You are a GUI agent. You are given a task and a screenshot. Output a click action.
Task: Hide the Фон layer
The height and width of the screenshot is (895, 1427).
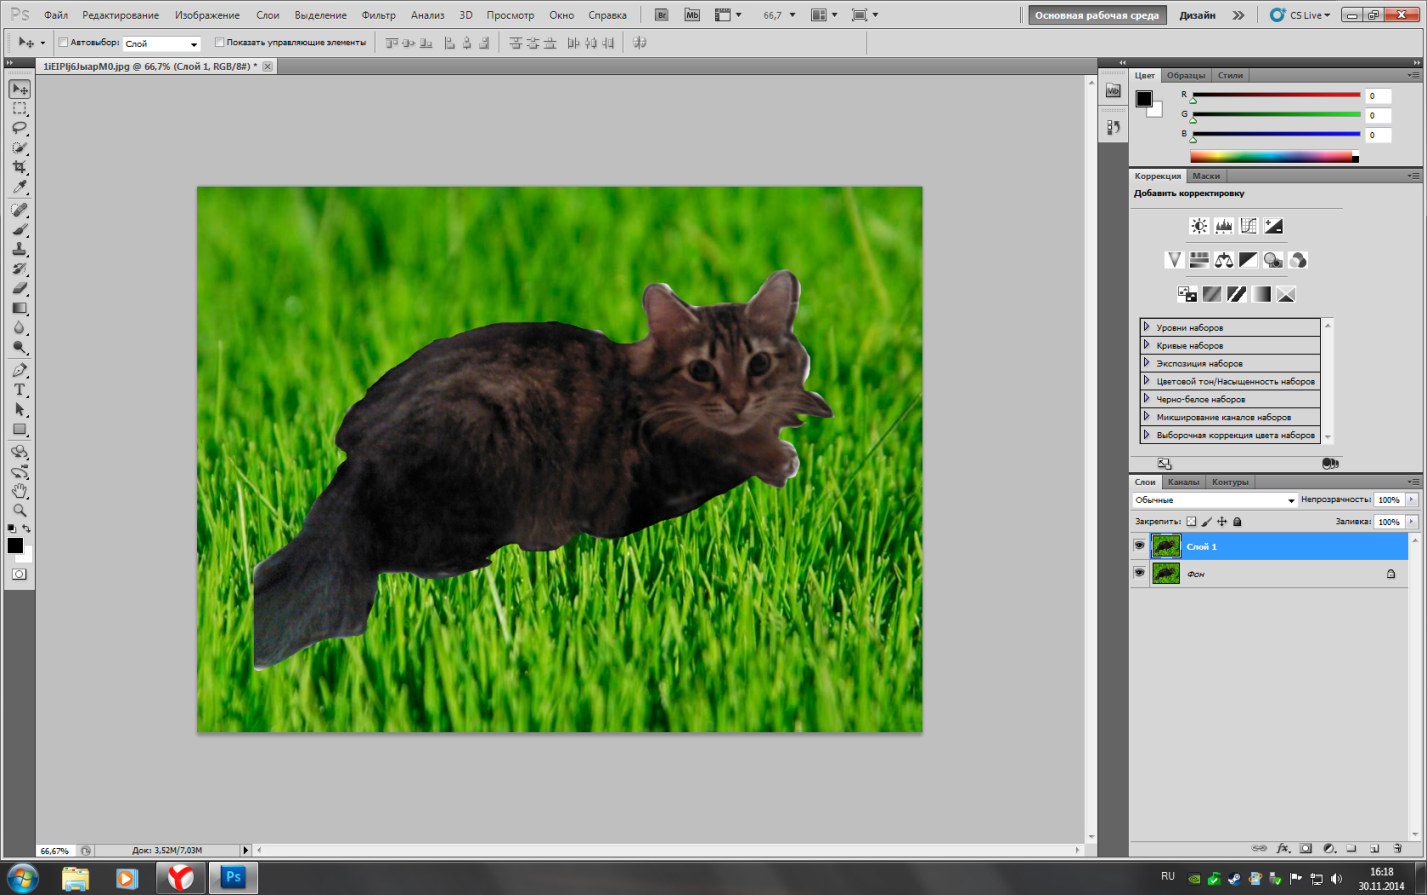1139,573
